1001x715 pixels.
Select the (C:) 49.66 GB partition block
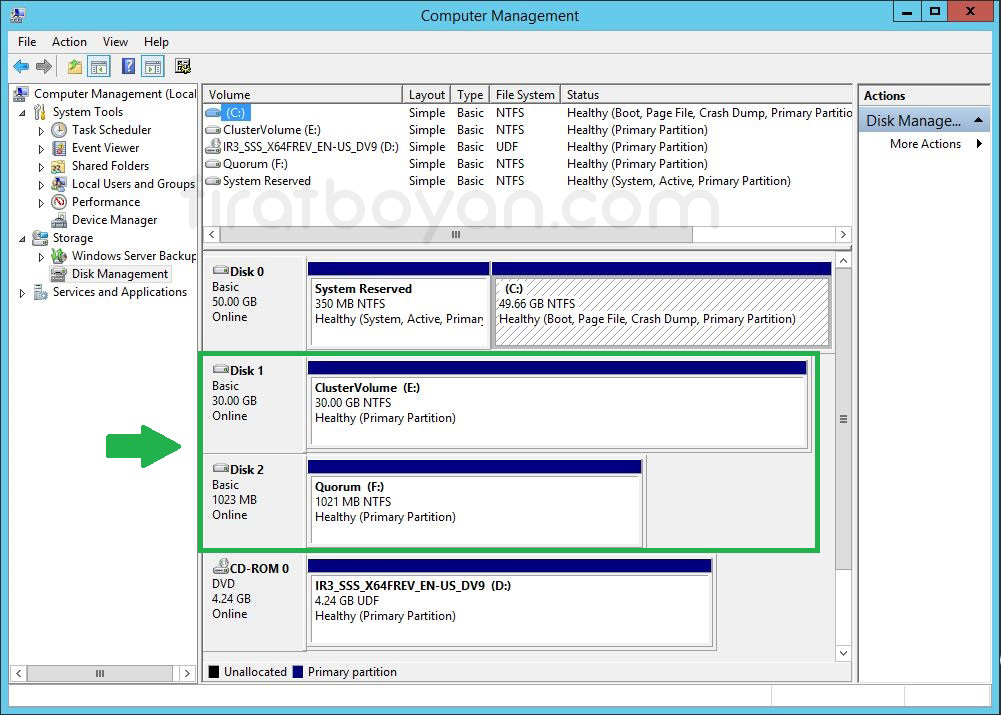661,305
